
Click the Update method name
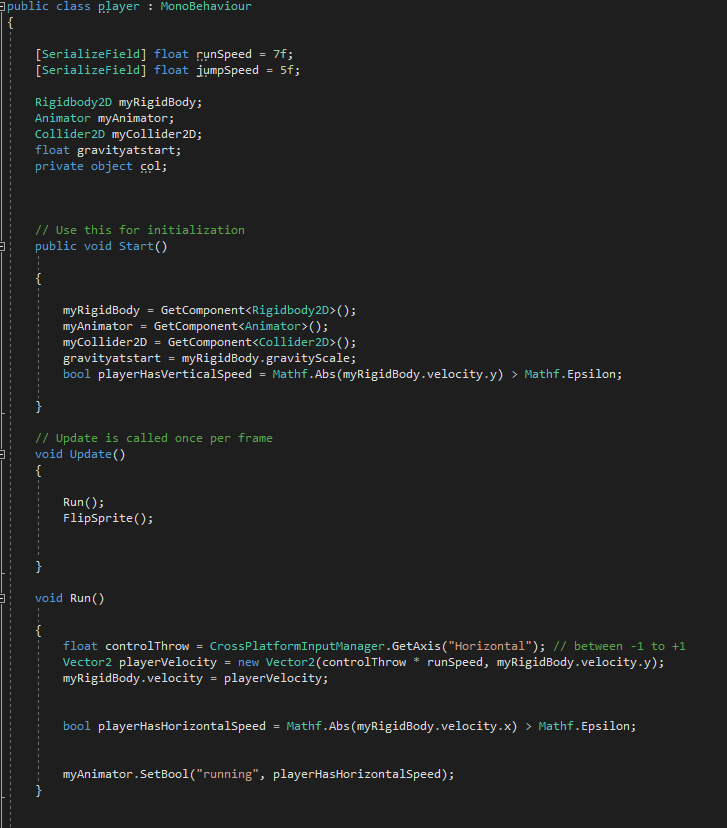[91, 454]
